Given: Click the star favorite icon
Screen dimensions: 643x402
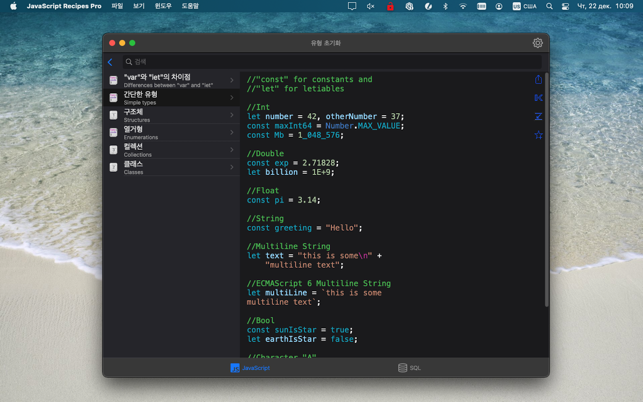Looking at the screenshot, I should [538, 135].
